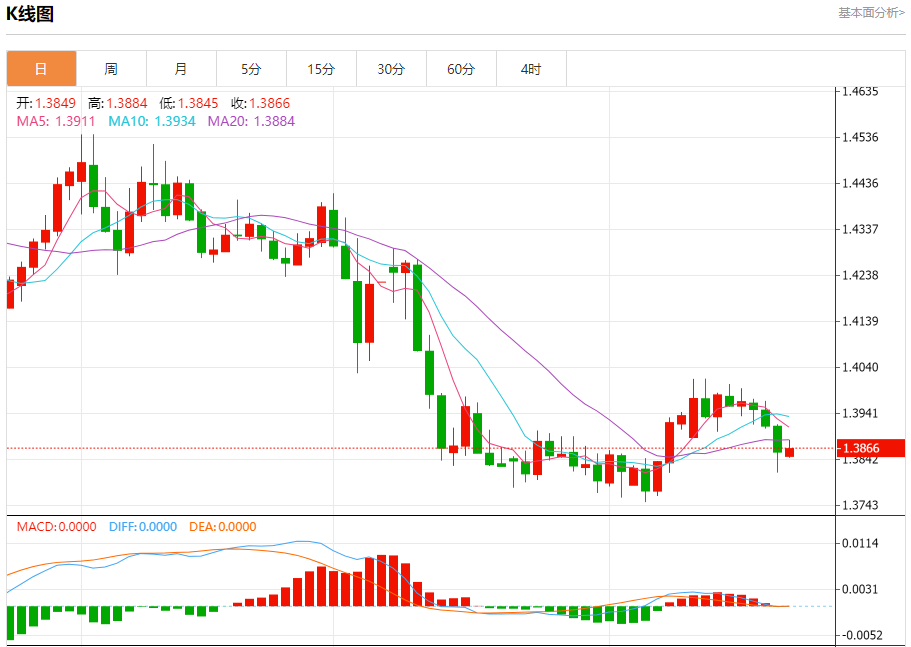The width and height of the screenshot is (911, 647).
Task: Click the 1.3941 price axis label
Action: coord(860,414)
